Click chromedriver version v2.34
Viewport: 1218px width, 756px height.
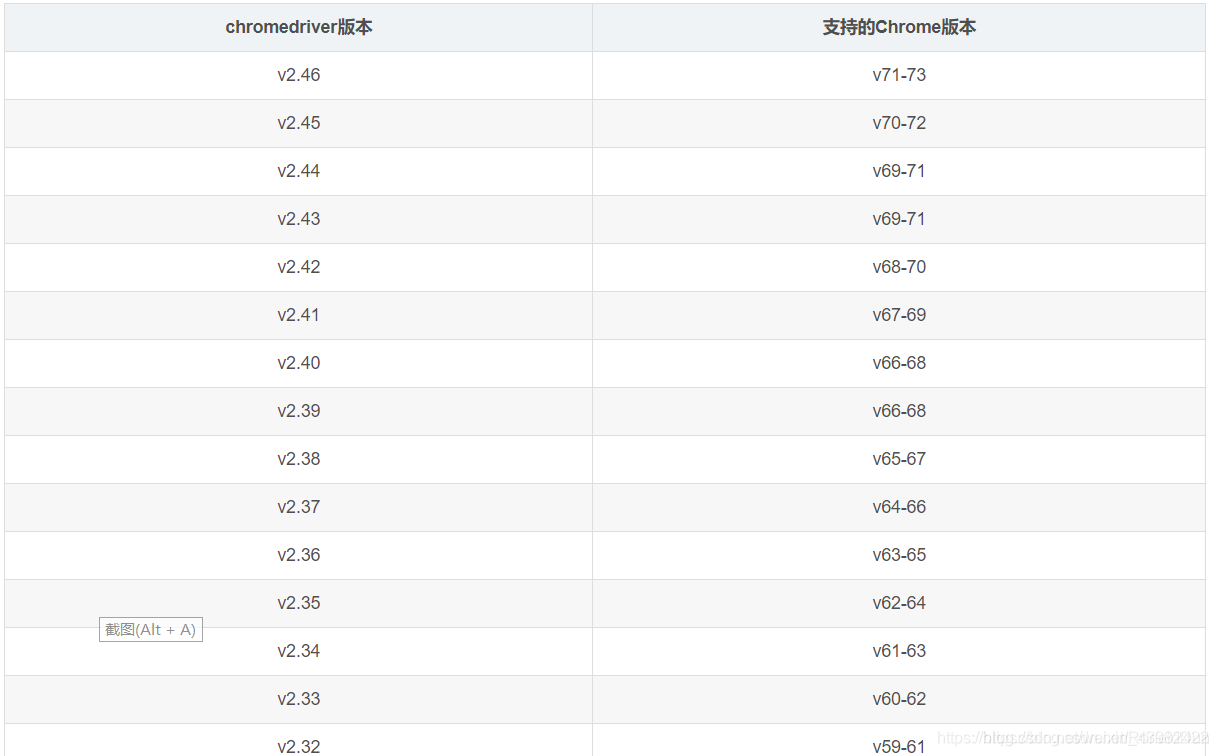tap(299, 651)
